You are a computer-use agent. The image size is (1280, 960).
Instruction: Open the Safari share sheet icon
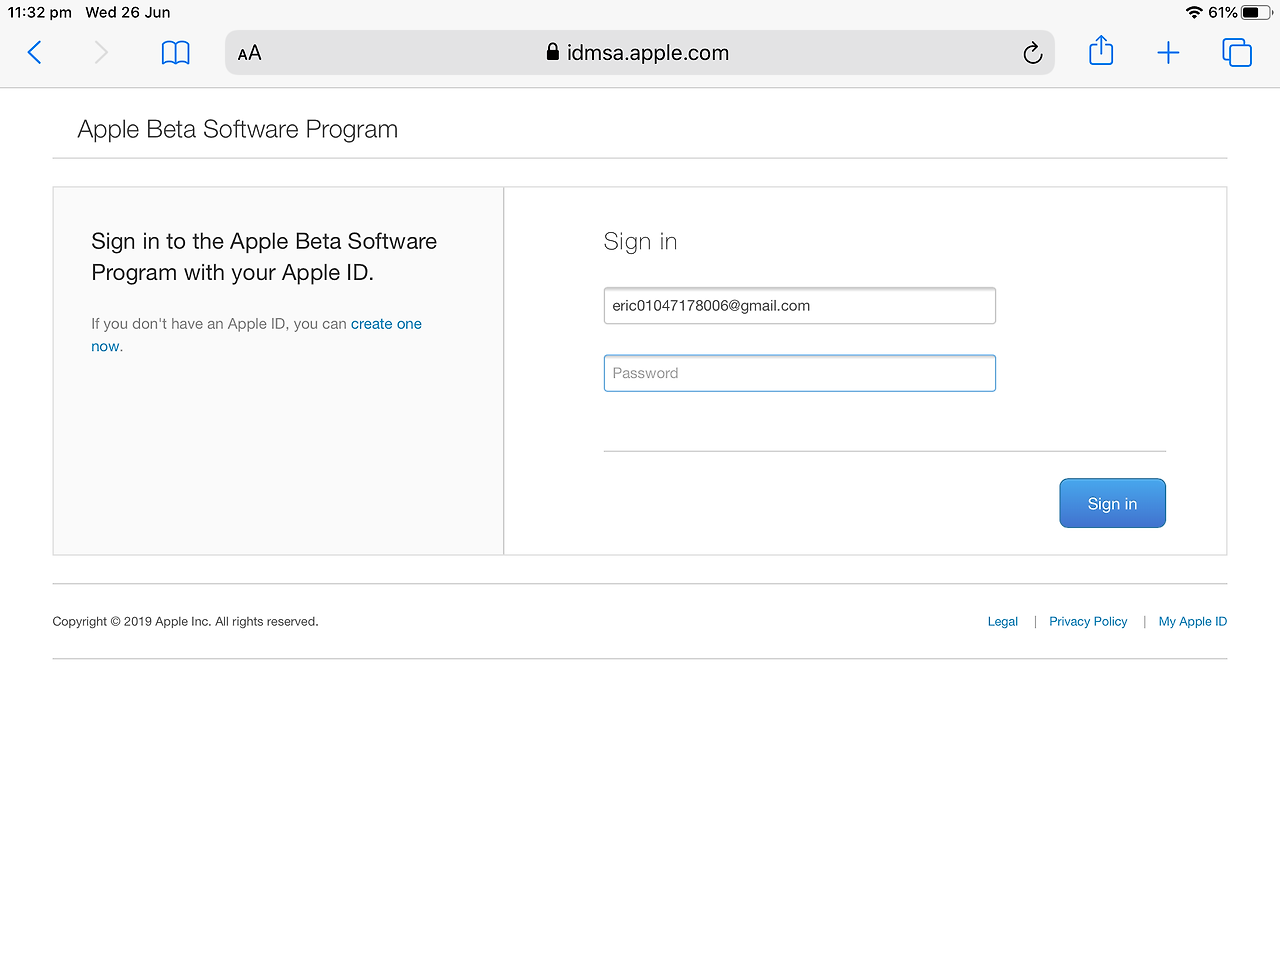pyautogui.click(x=1101, y=51)
